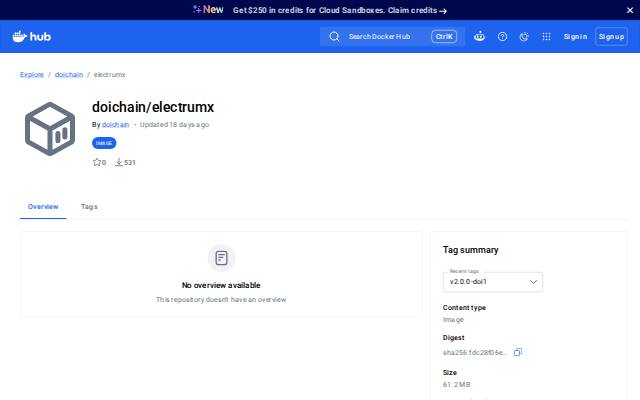Toggle the theme appearance icon
Image resolution: width=640 pixels, height=400 pixels.
pyautogui.click(x=524, y=37)
